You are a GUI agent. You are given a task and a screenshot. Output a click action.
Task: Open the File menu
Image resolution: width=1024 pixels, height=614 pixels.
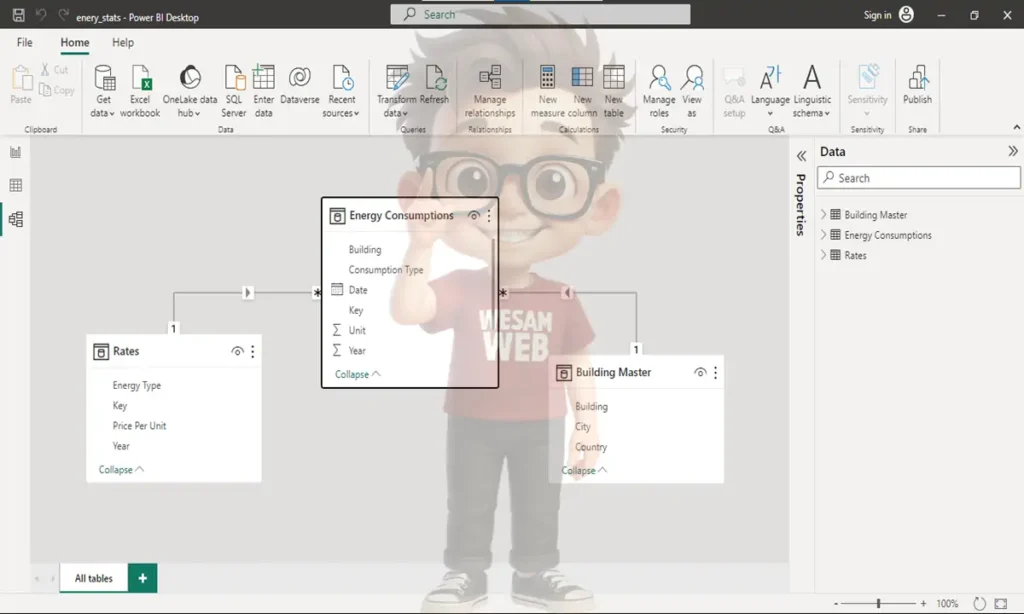[x=25, y=43]
